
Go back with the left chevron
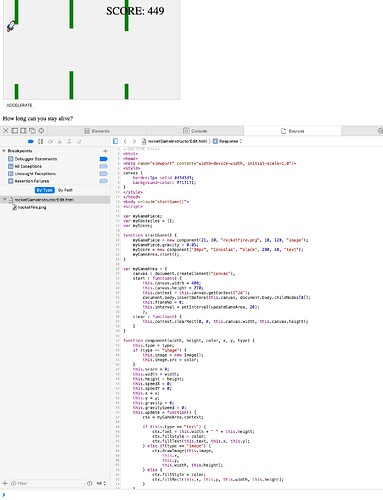(x=125, y=141)
